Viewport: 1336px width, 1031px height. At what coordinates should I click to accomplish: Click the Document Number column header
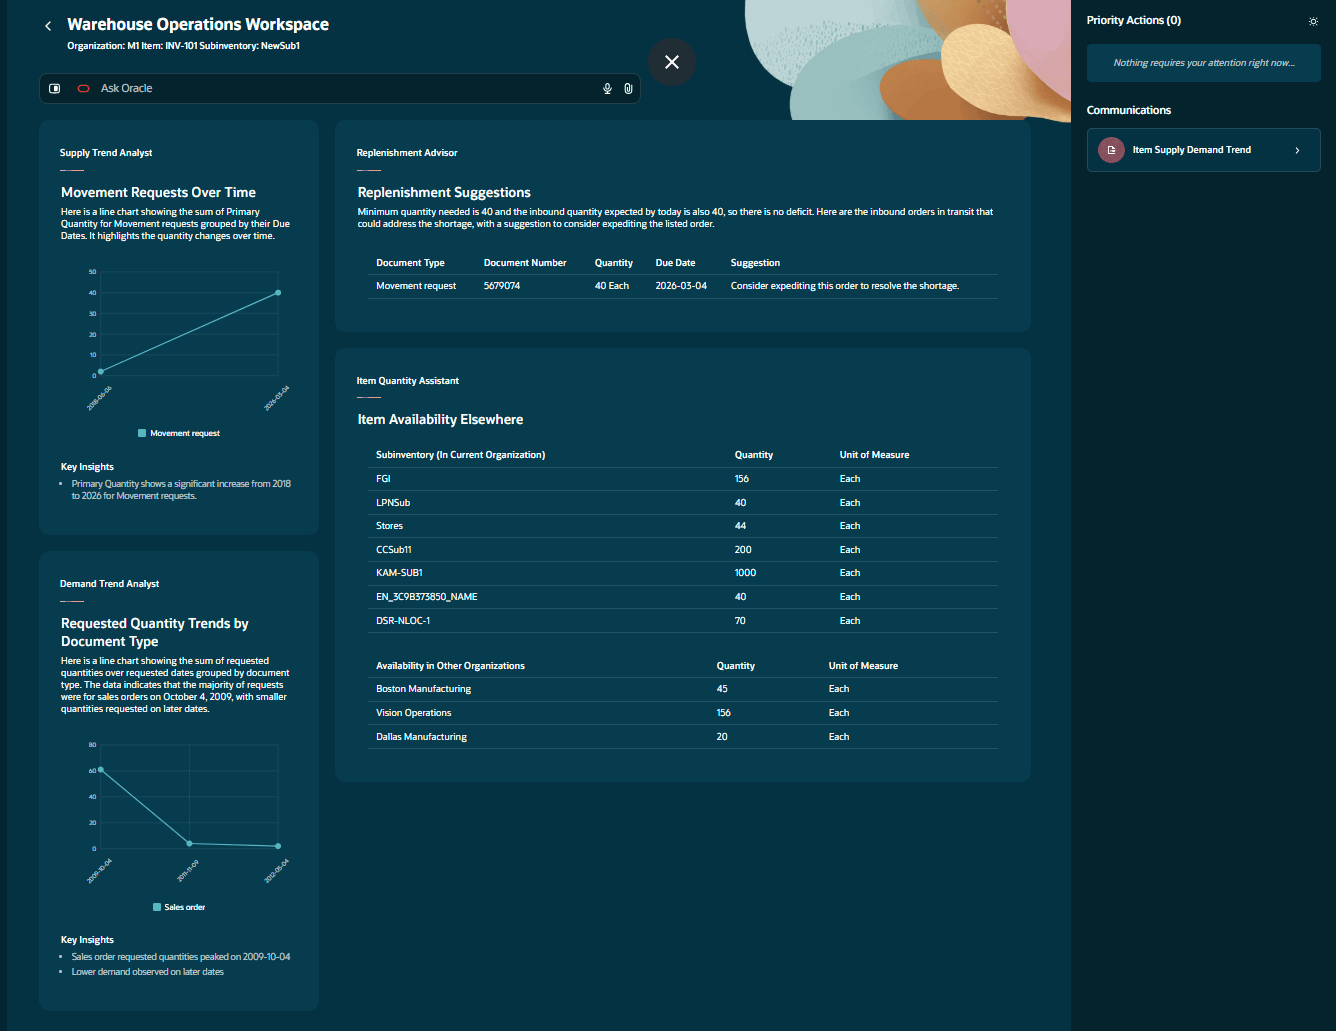pos(525,263)
